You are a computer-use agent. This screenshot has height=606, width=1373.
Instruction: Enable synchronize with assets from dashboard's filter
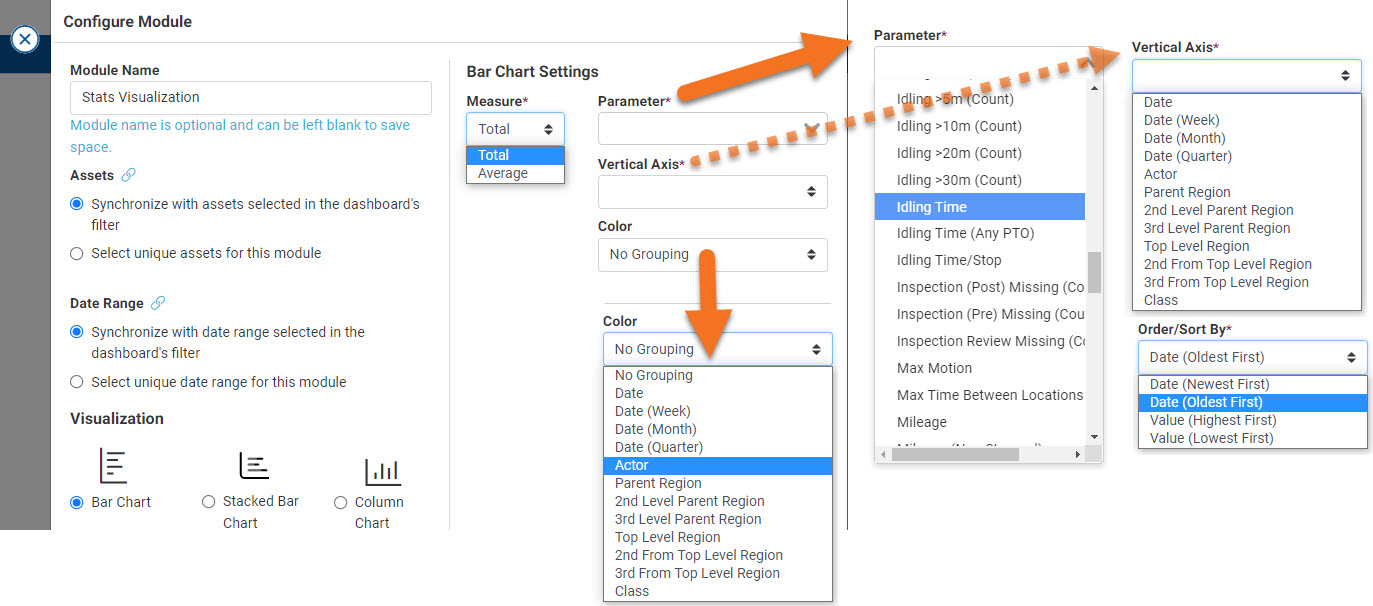77,205
